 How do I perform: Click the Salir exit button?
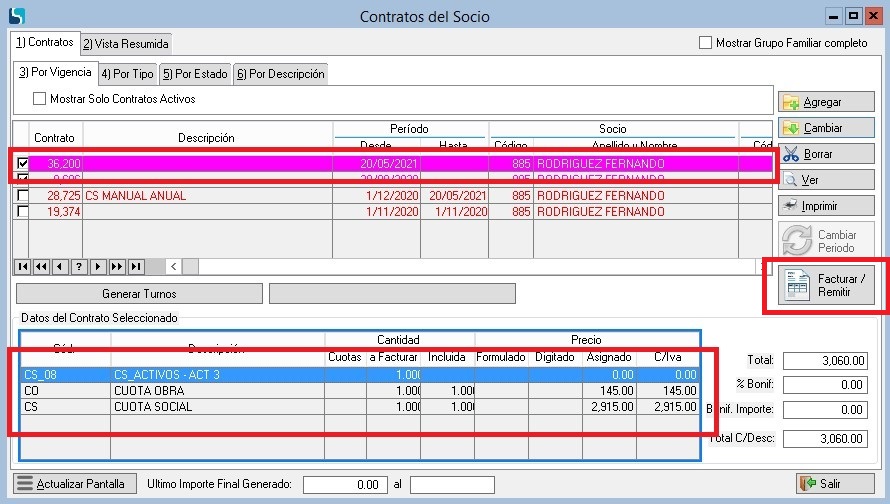click(x=834, y=484)
